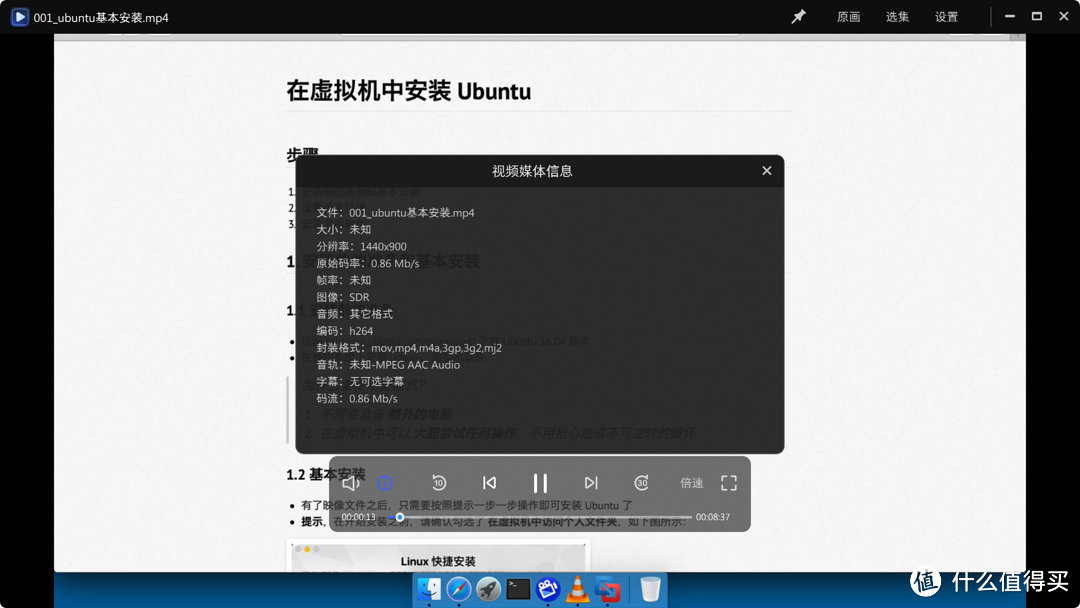This screenshot has height=608, width=1080.
Task: Open the 倍速 playback speed options
Action: click(692, 483)
